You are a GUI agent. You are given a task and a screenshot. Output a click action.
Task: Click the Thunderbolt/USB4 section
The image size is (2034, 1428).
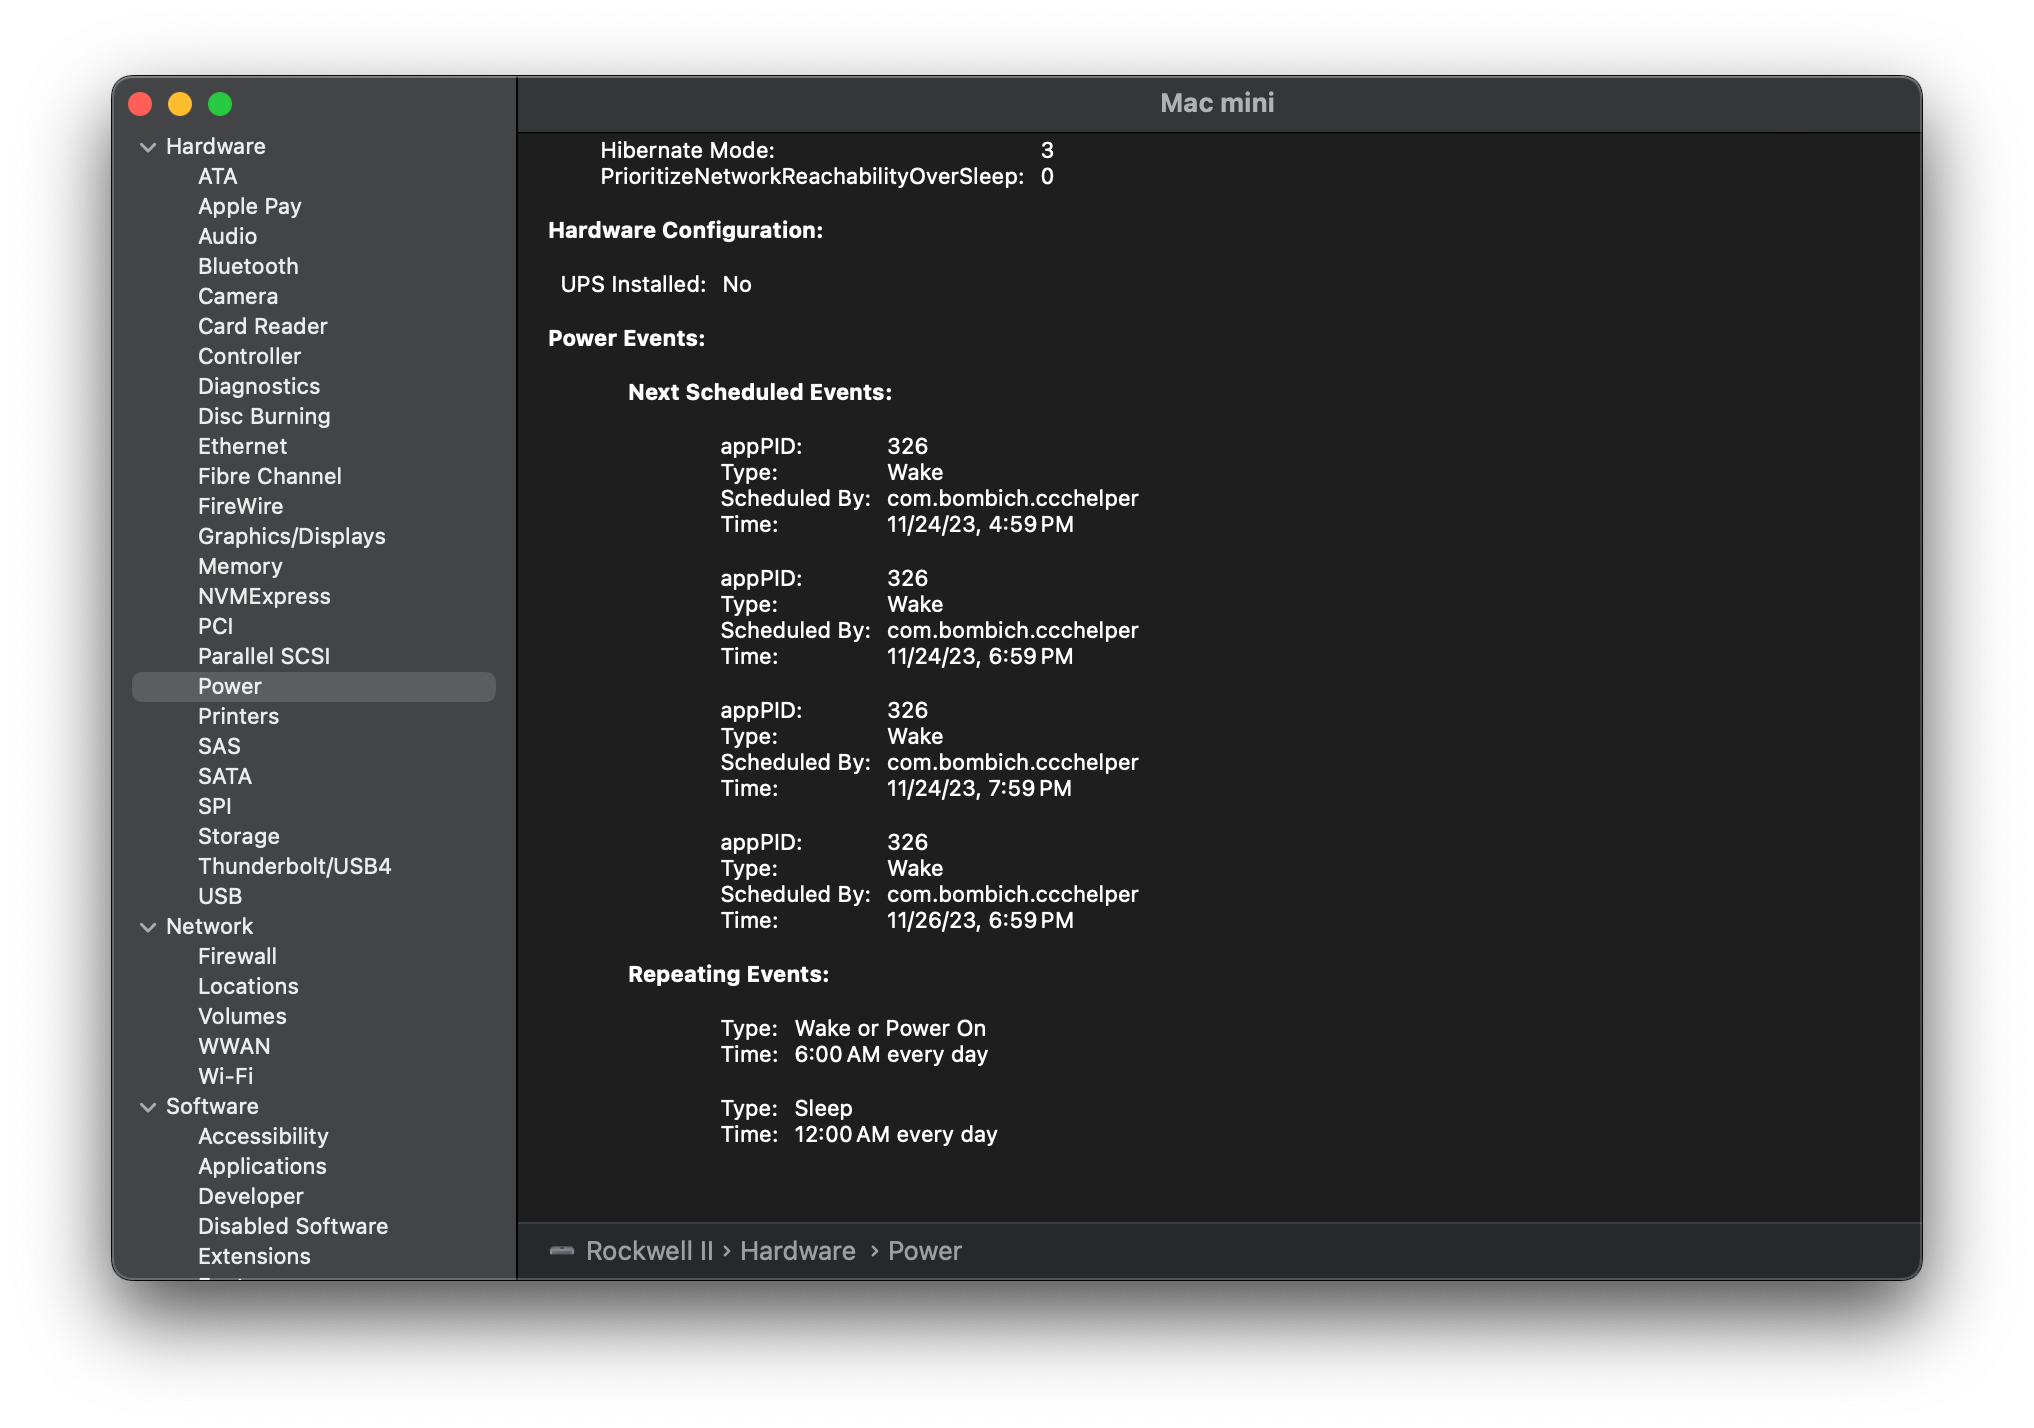[x=297, y=865]
